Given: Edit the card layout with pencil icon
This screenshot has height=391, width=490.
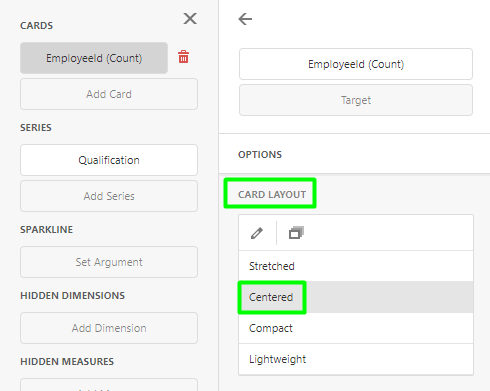Looking at the screenshot, I should tap(257, 233).
